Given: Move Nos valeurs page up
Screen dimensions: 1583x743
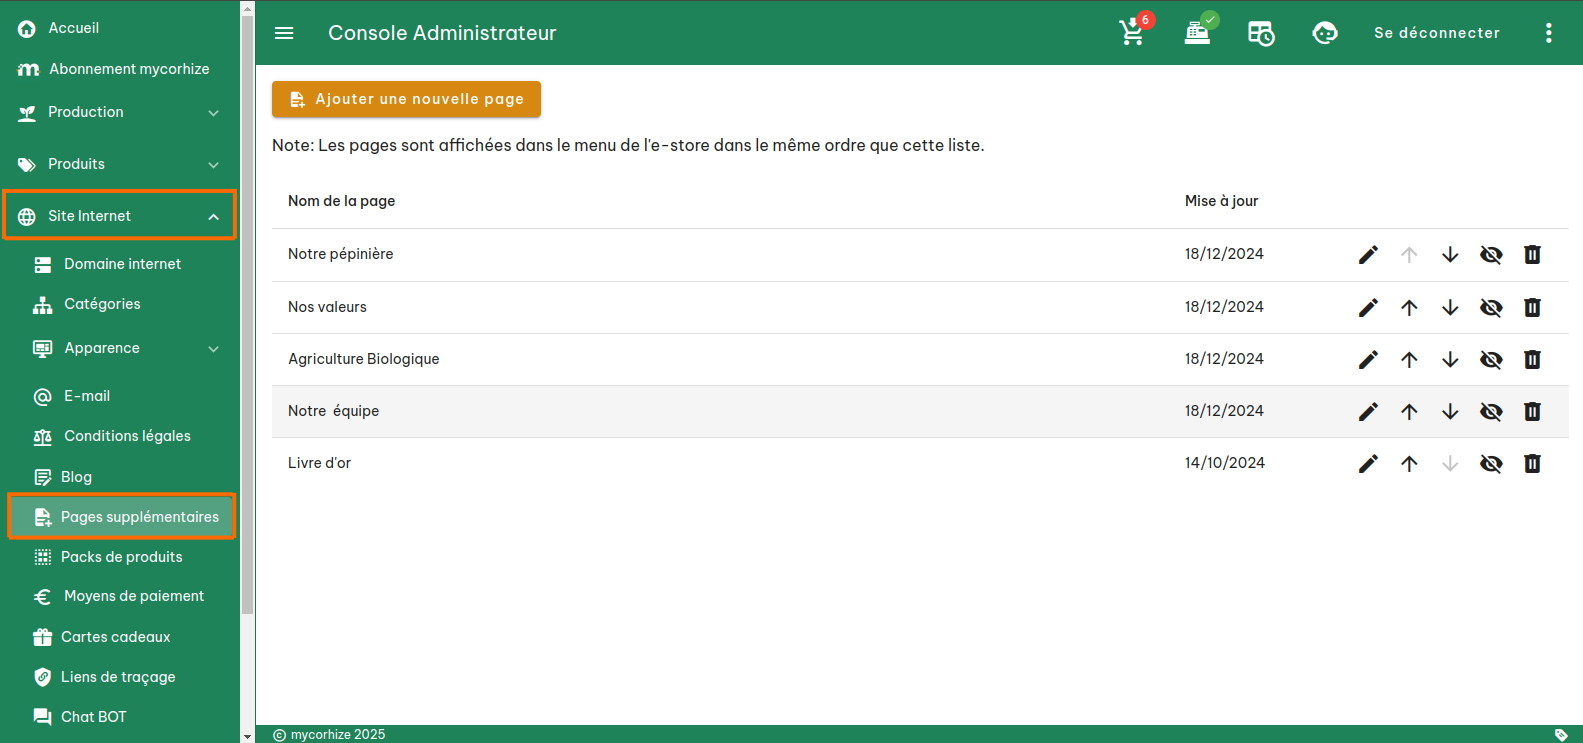Looking at the screenshot, I should point(1409,308).
